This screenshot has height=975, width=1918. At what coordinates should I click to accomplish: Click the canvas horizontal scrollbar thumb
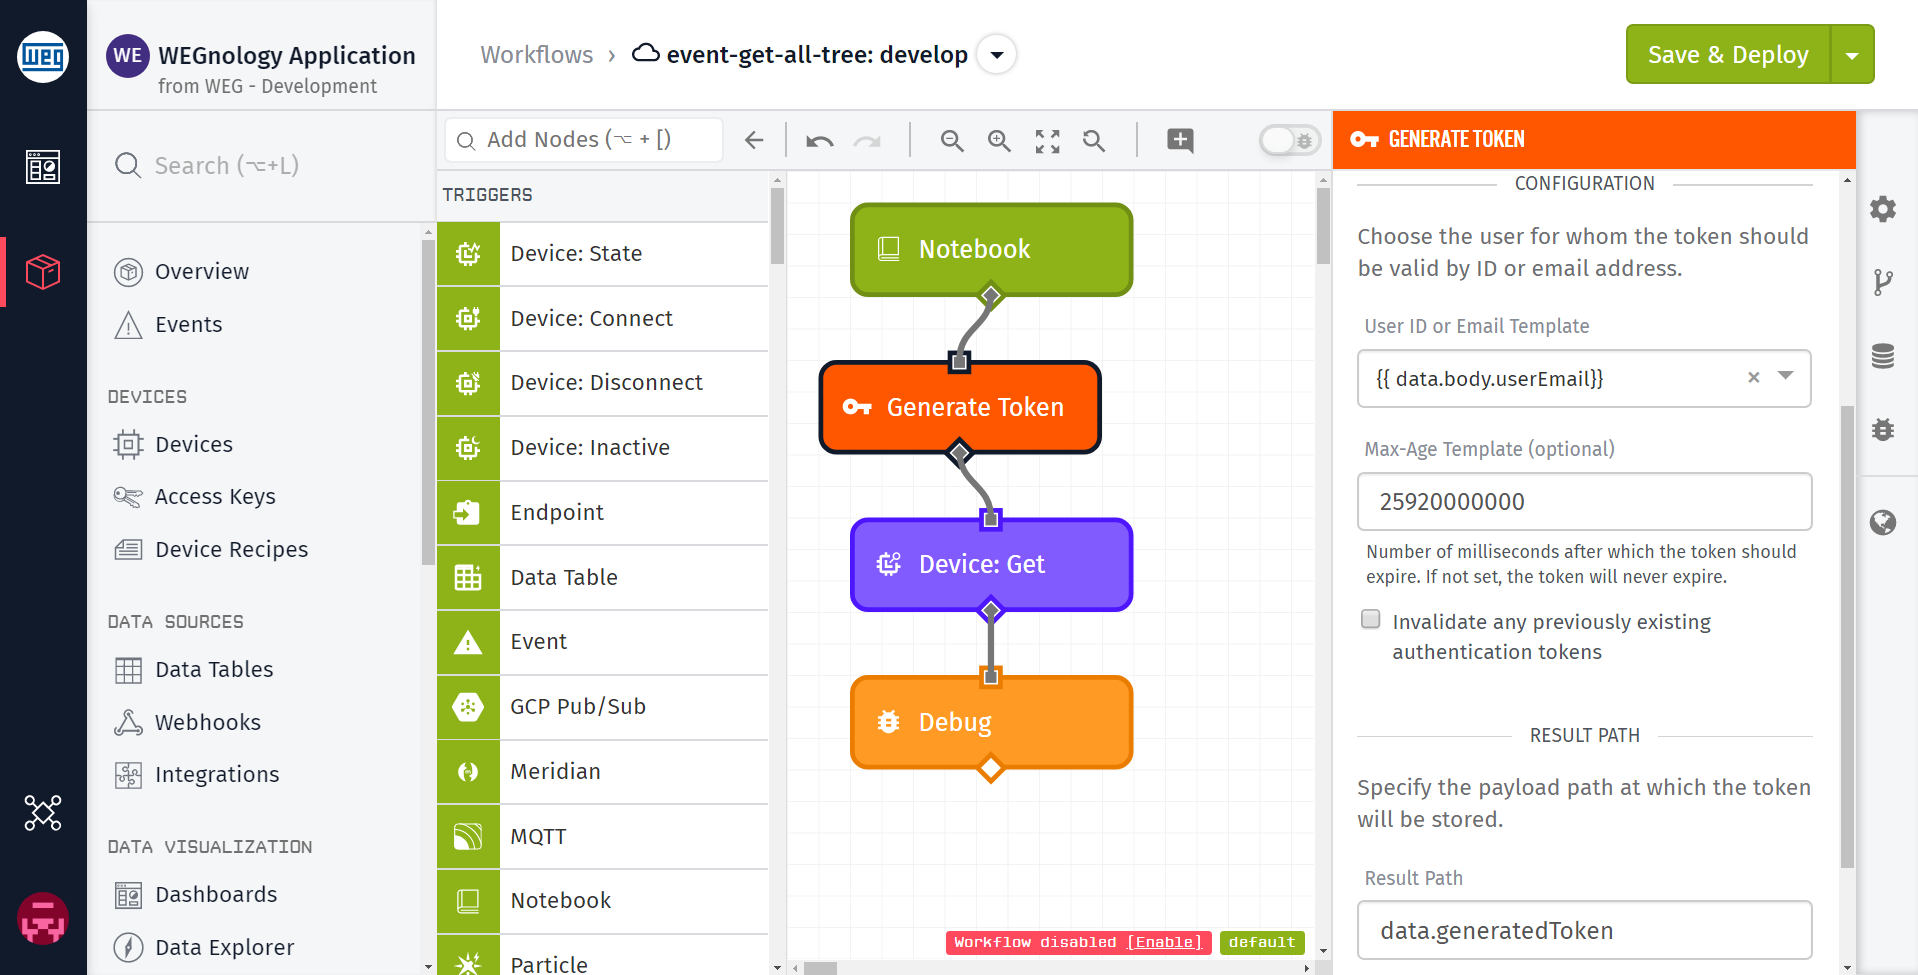tap(820, 968)
